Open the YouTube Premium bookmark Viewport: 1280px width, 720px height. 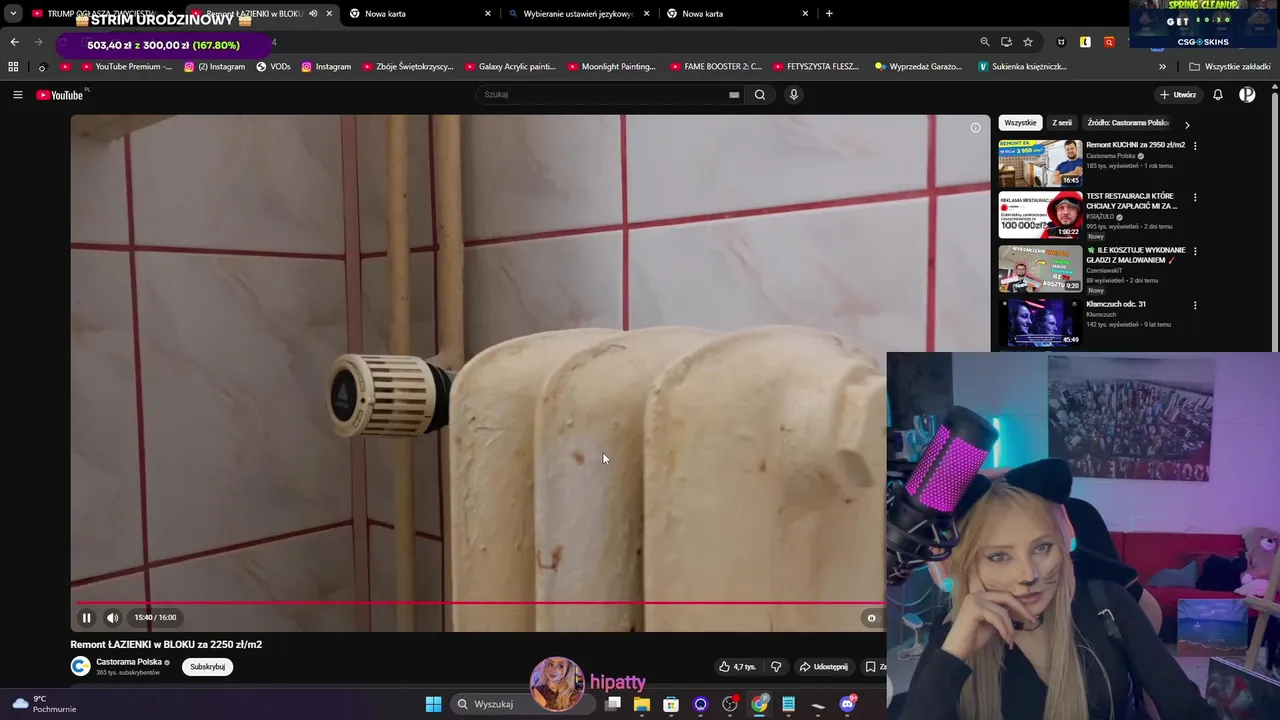(126, 67)
